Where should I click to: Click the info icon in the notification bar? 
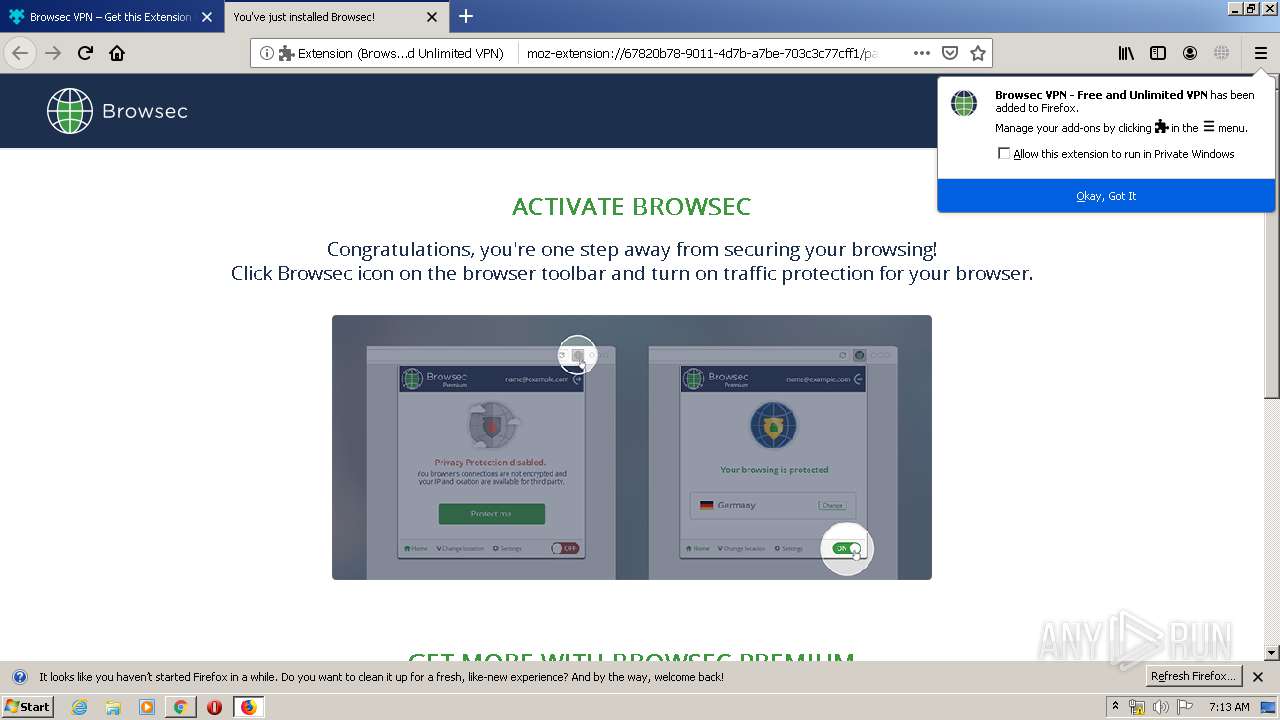19,677
